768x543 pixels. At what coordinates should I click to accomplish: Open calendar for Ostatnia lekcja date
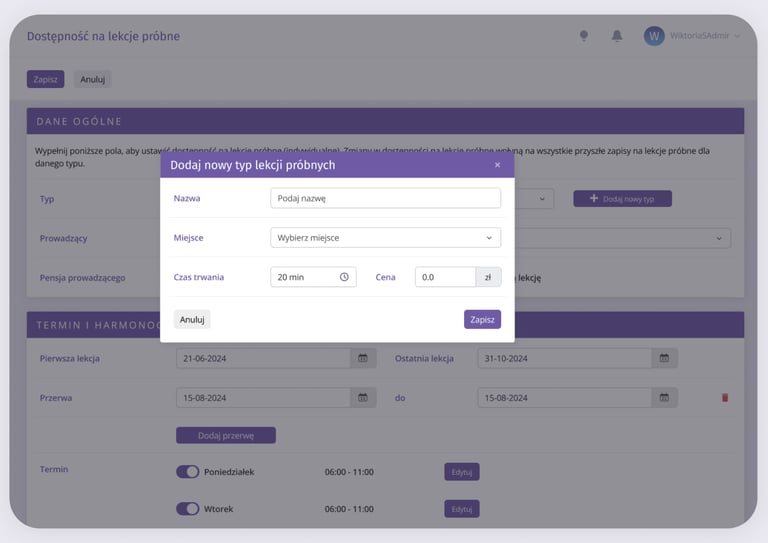click(664, 358)
